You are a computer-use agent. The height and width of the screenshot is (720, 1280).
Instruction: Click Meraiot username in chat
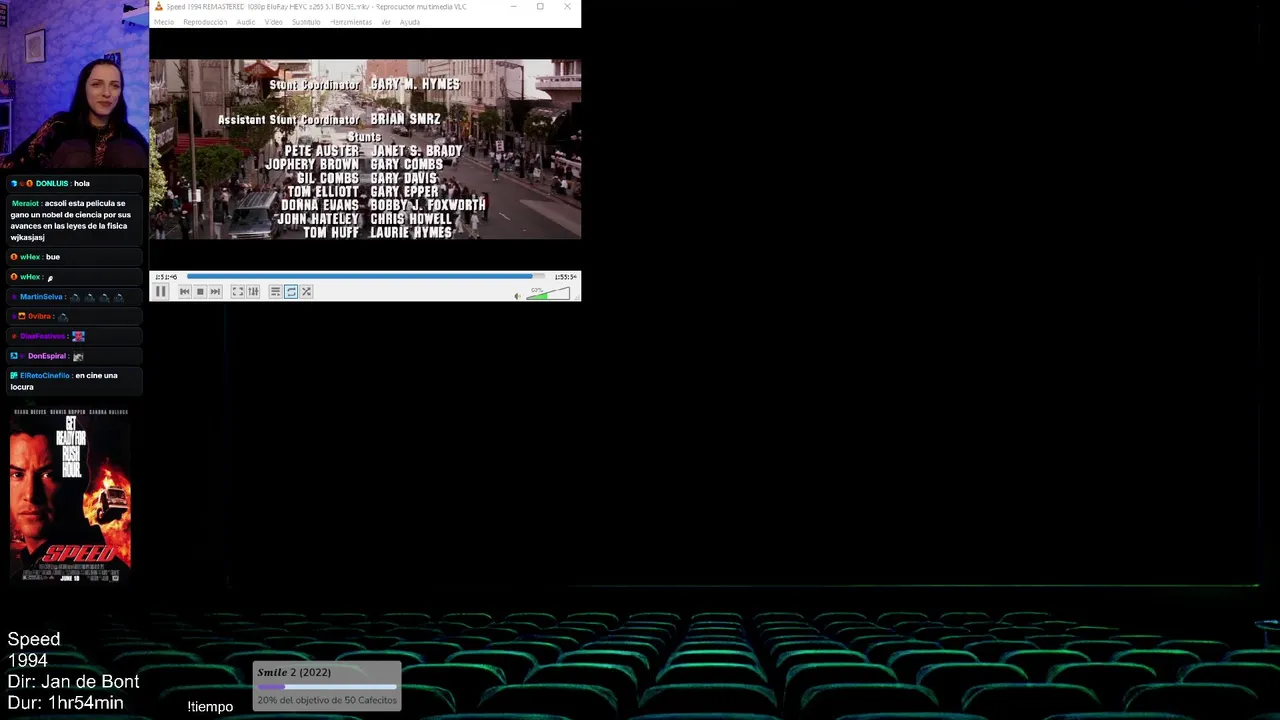click(x=25, y=203)
